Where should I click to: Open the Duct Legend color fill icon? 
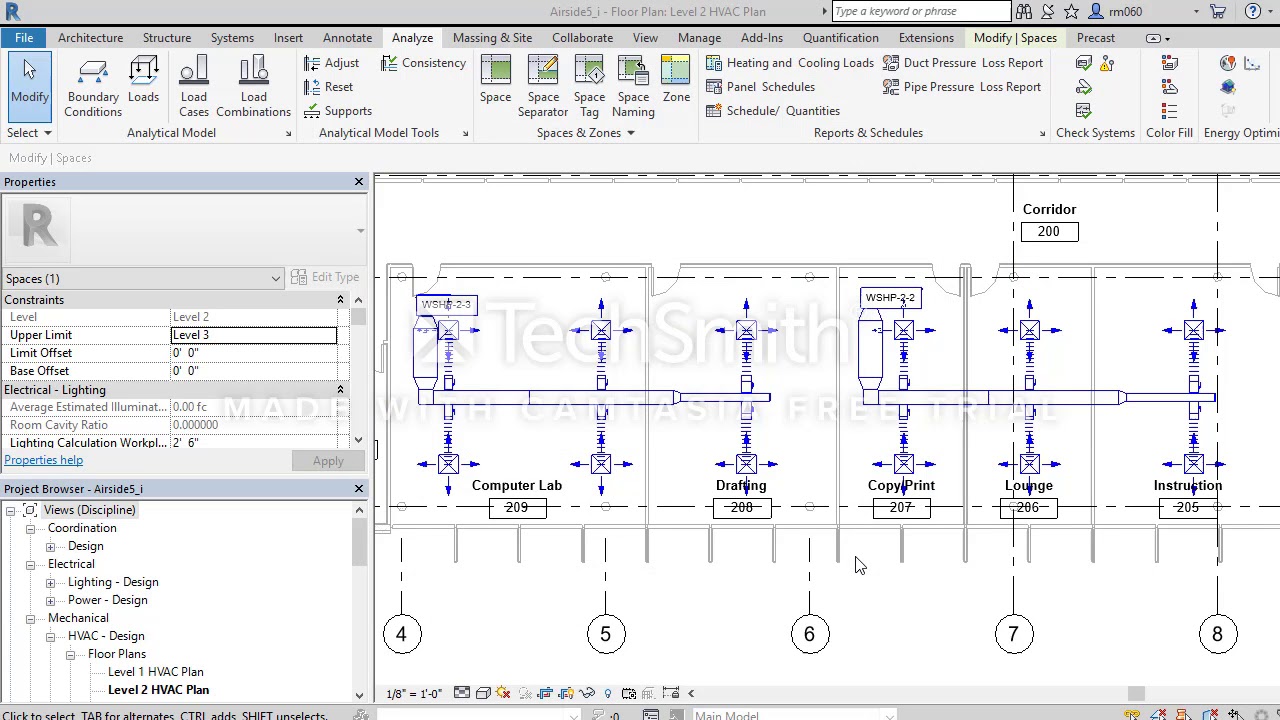pyautogui.click(x=1169, y=63)
